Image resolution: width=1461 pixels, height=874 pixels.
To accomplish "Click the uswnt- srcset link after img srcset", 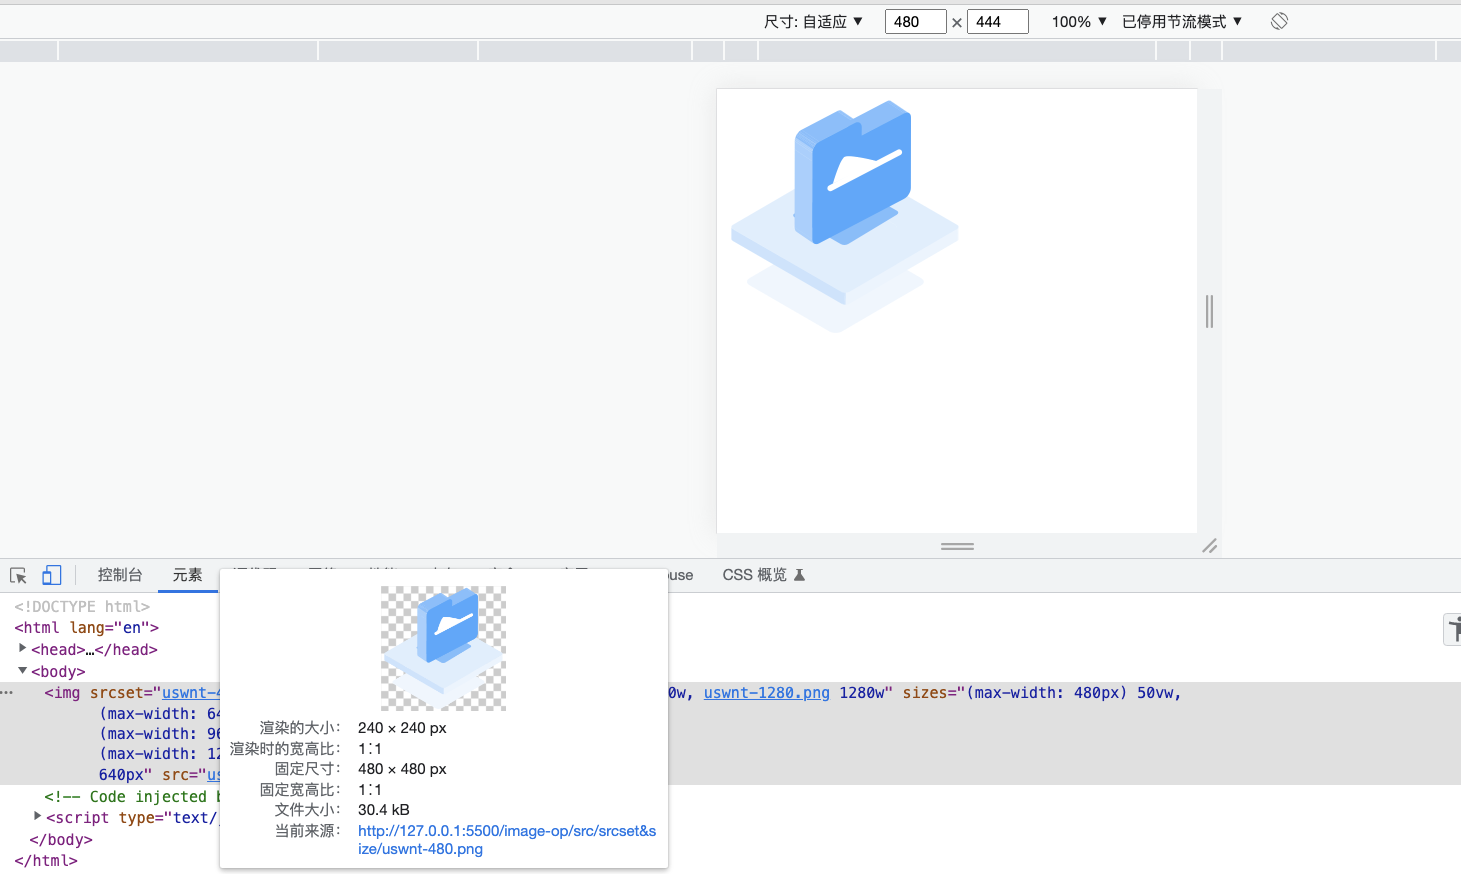I will [x=190, y=693].
